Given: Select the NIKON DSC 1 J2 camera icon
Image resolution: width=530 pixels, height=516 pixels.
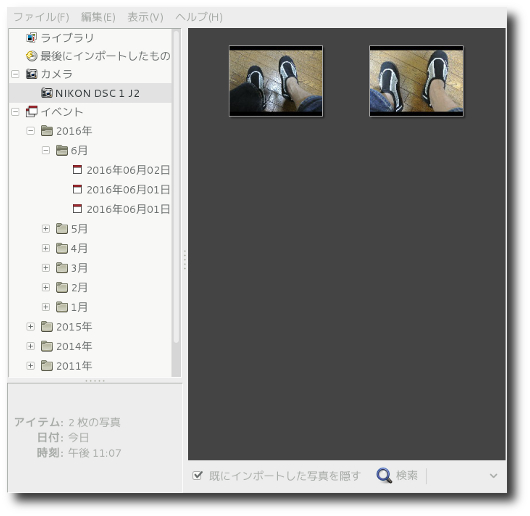Looking at the screenshot, I should tap(47, 93).
